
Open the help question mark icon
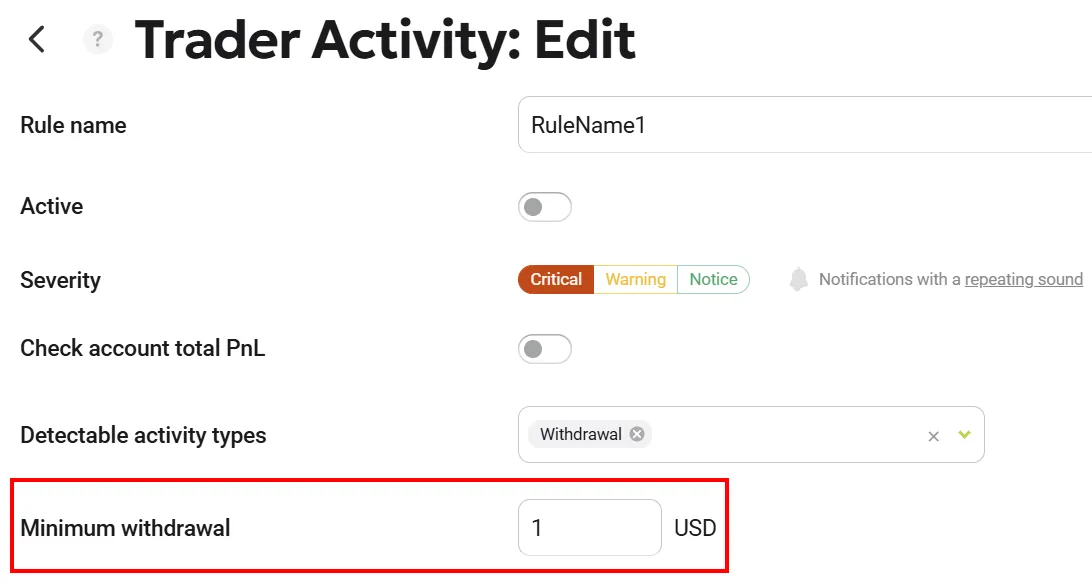coord(97,40)
